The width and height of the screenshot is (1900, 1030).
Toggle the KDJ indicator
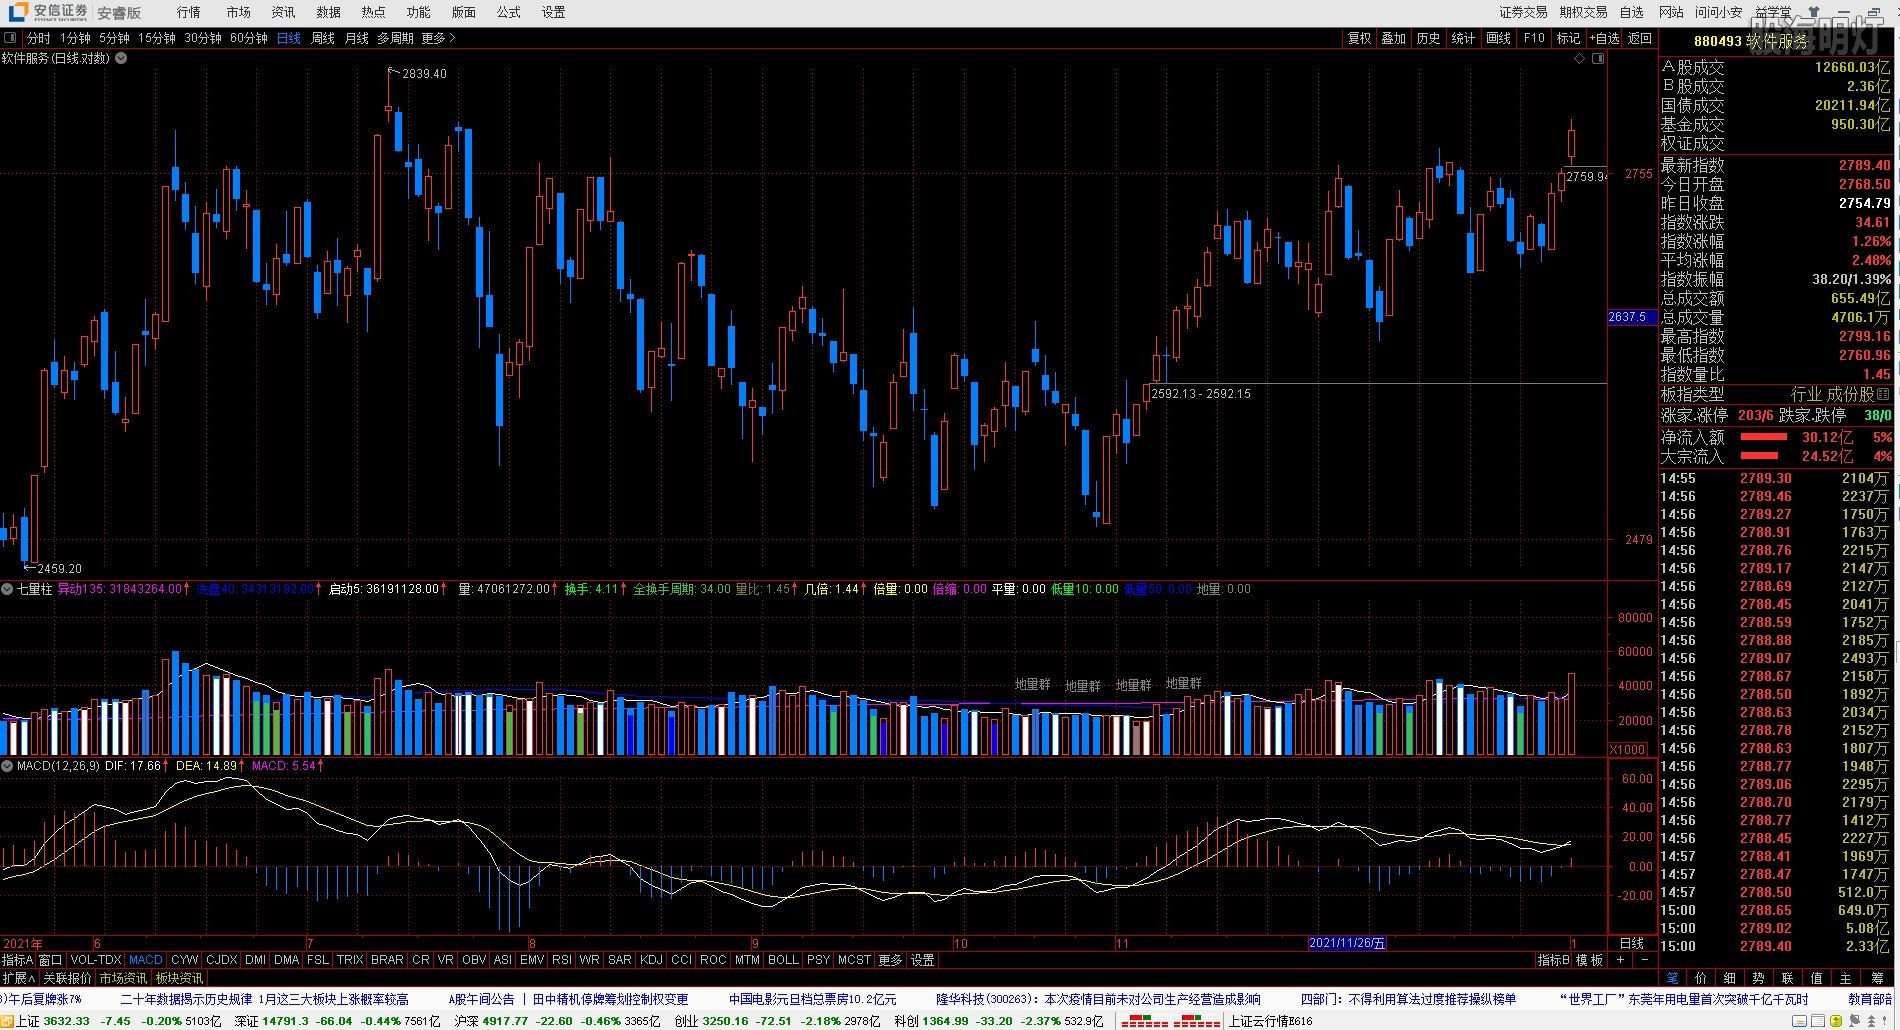(x=651, y=960)
